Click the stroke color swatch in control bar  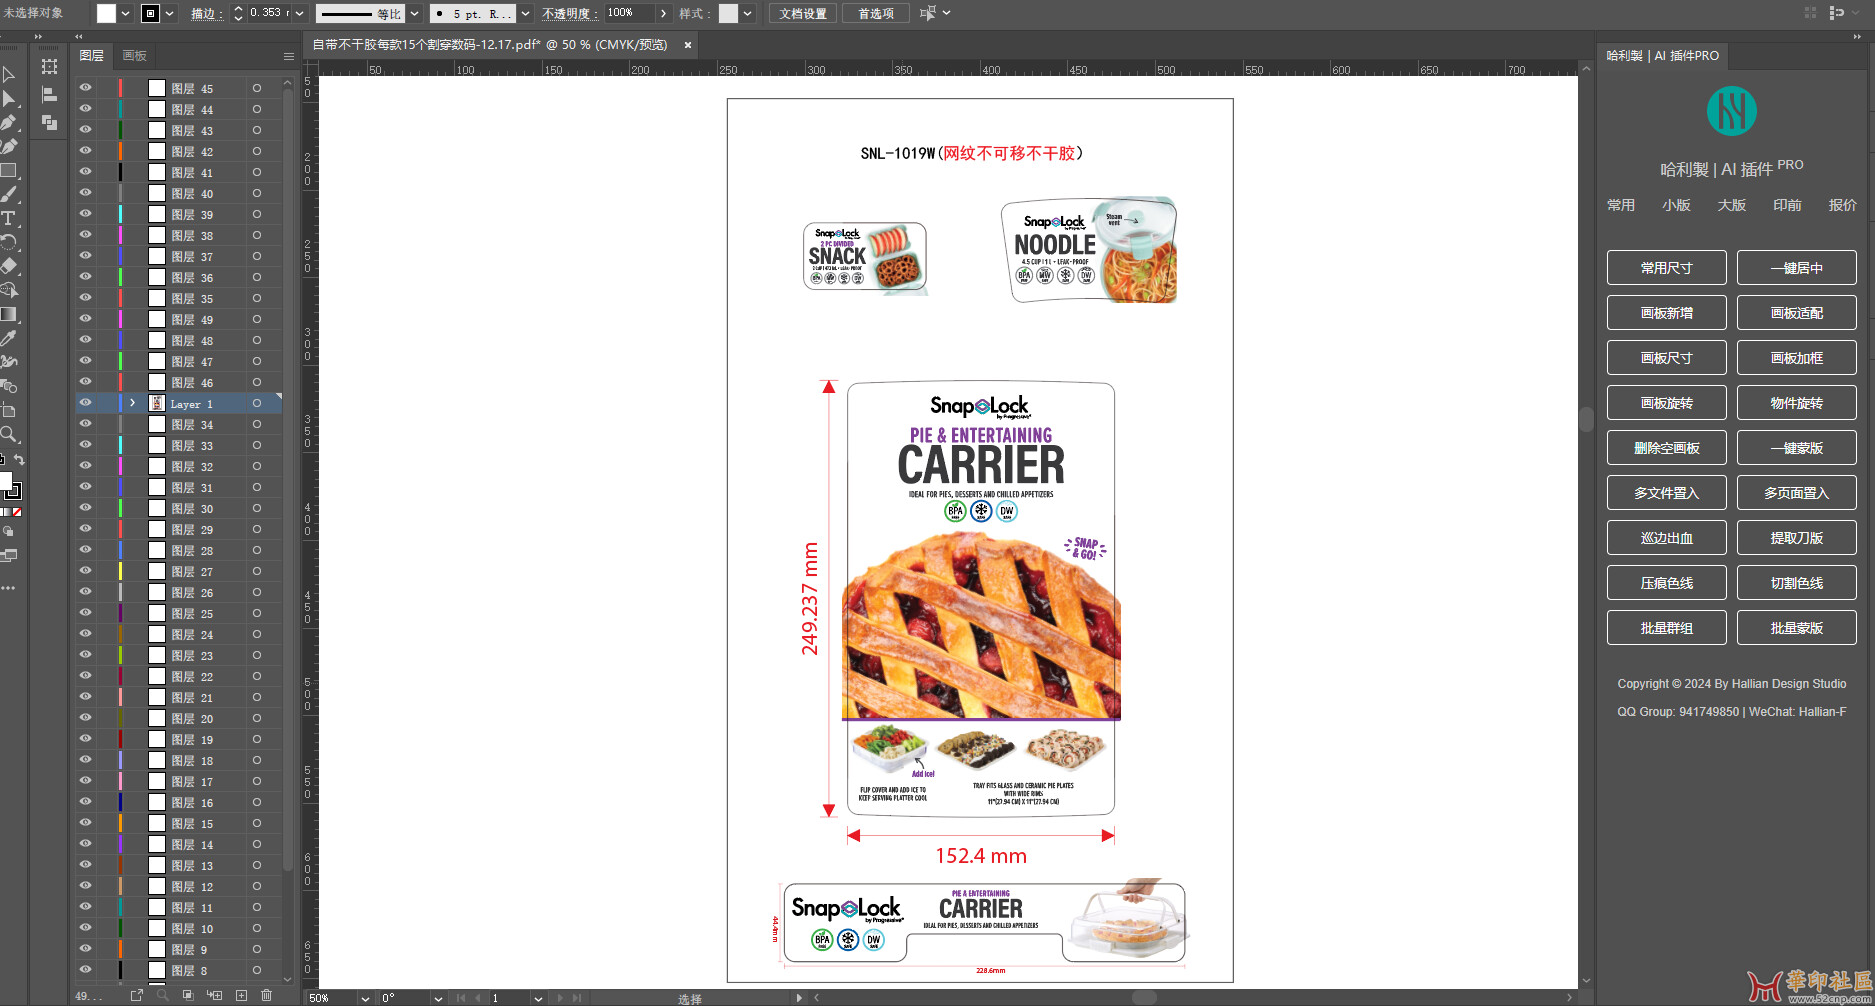[150, 13]
